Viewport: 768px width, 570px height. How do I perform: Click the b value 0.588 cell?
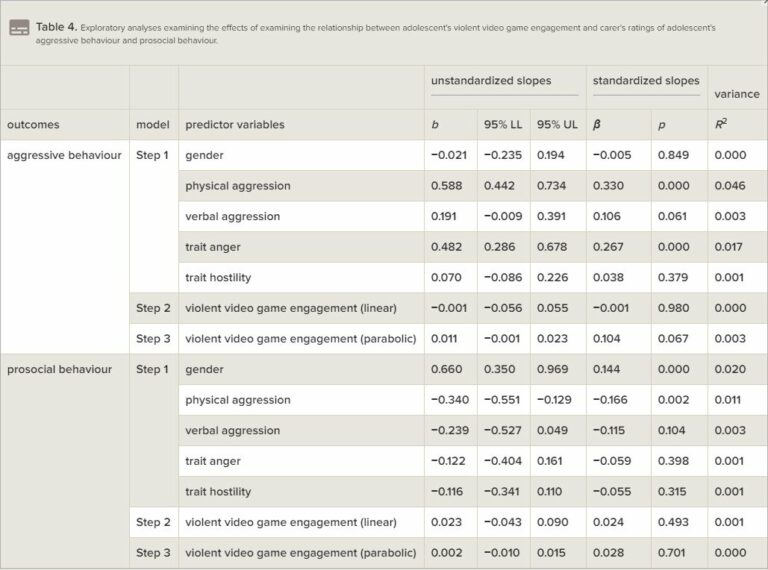446,186
